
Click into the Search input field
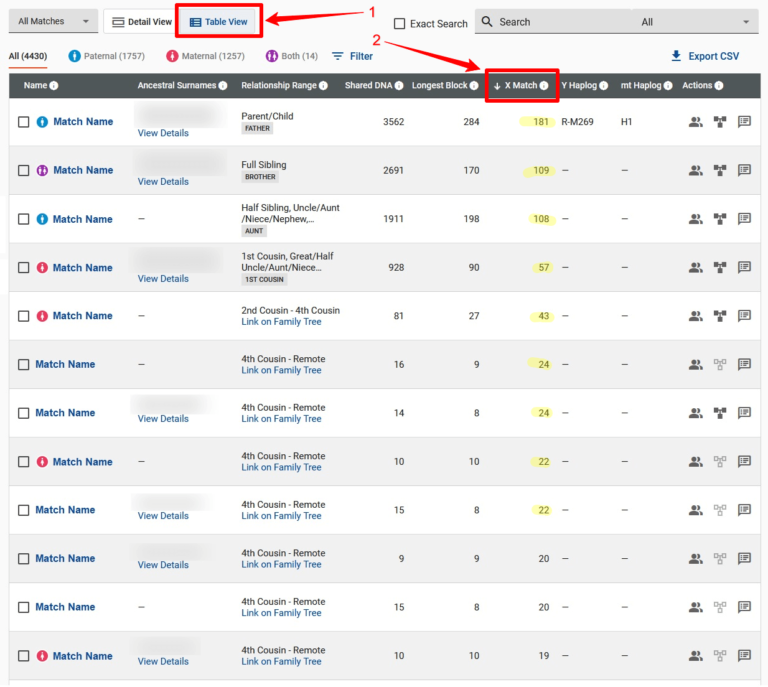click(x=560, y=22)
